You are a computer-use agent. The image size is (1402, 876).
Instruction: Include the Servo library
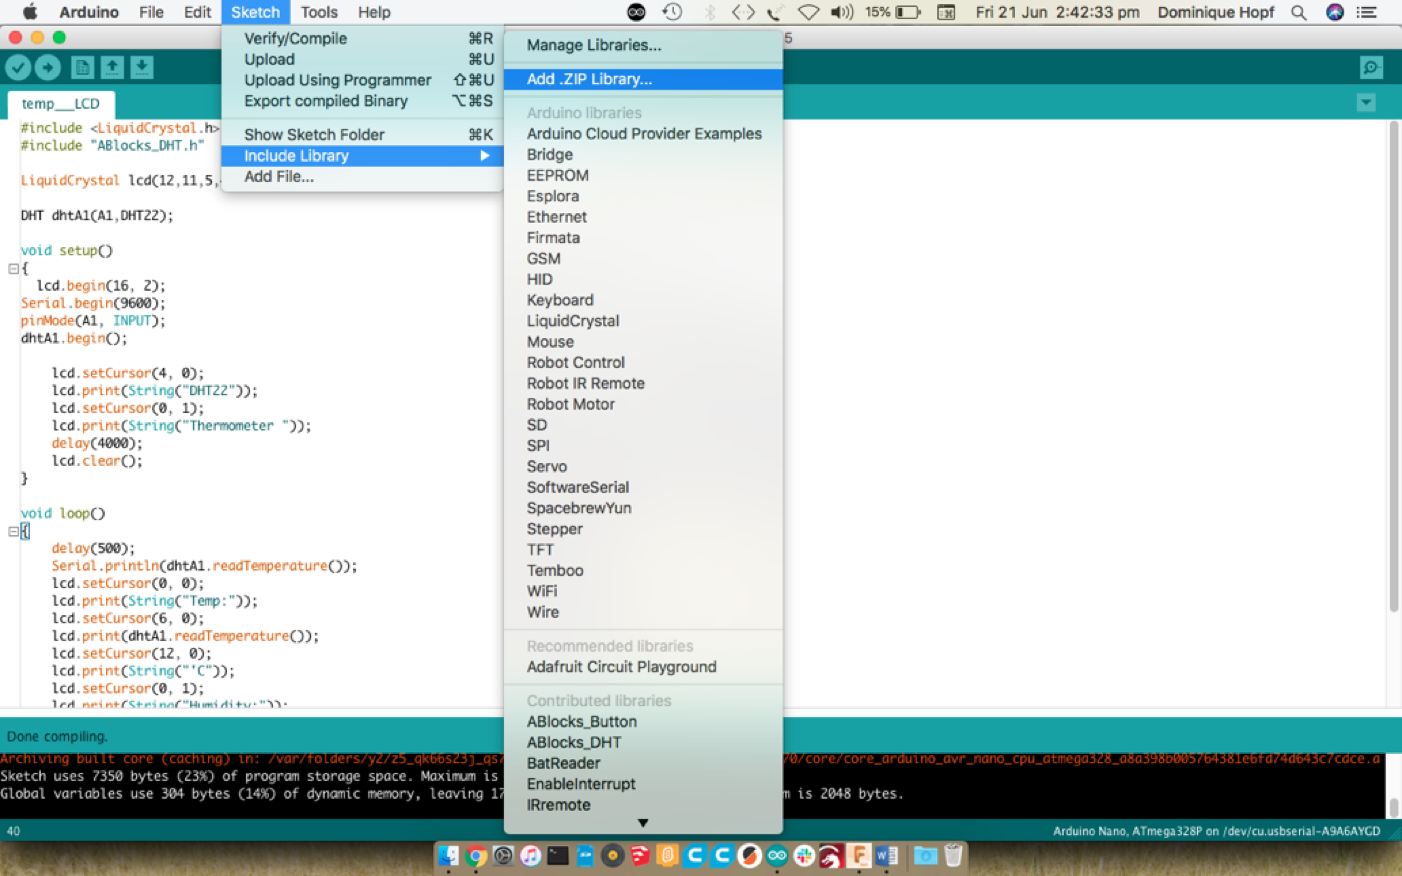643,466
